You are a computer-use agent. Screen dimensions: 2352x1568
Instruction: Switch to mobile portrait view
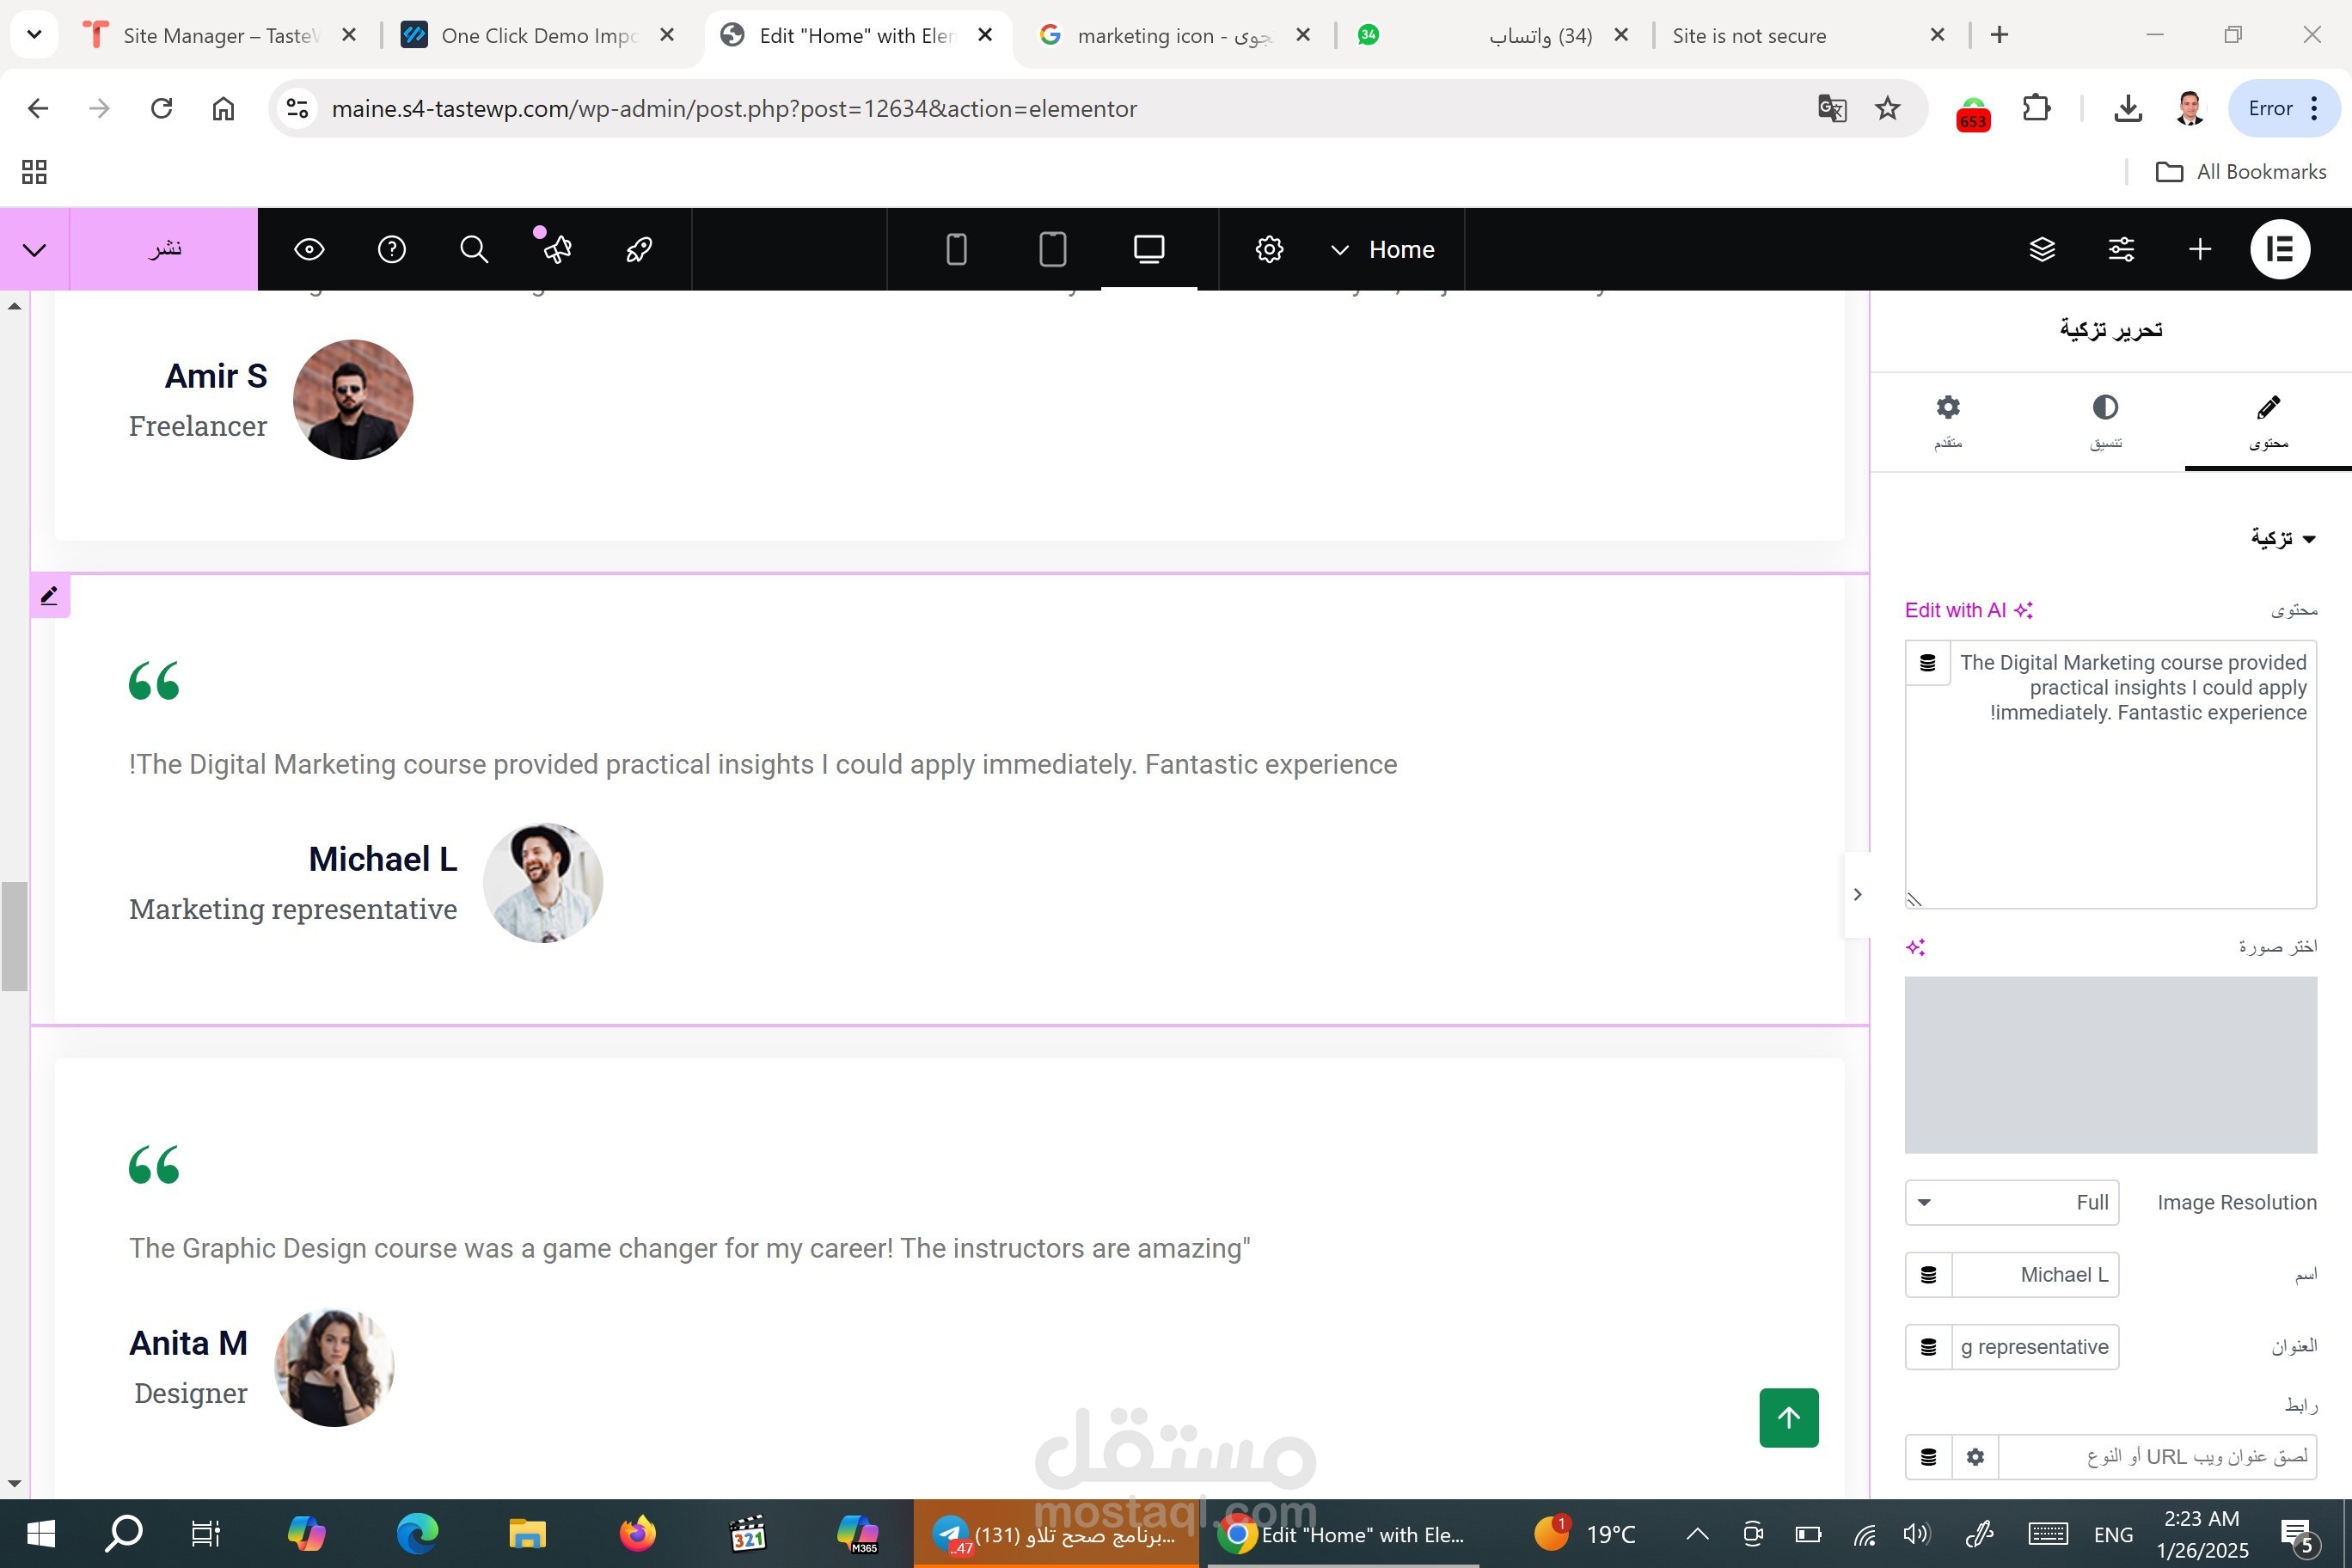tap(956, 249)
